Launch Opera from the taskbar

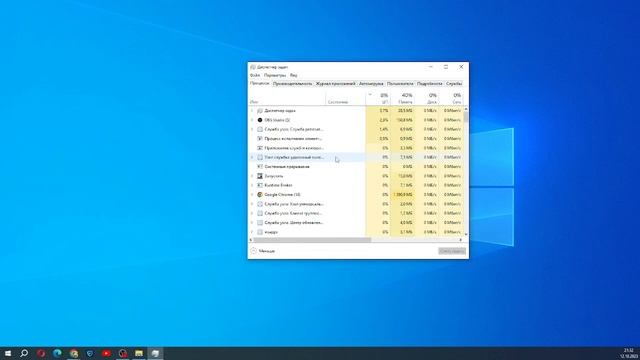coord(41,353)
